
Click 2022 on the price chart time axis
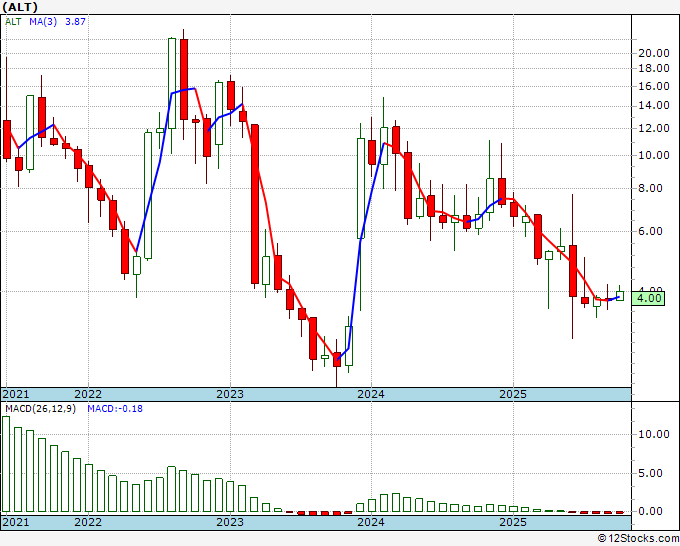point(88,394)
